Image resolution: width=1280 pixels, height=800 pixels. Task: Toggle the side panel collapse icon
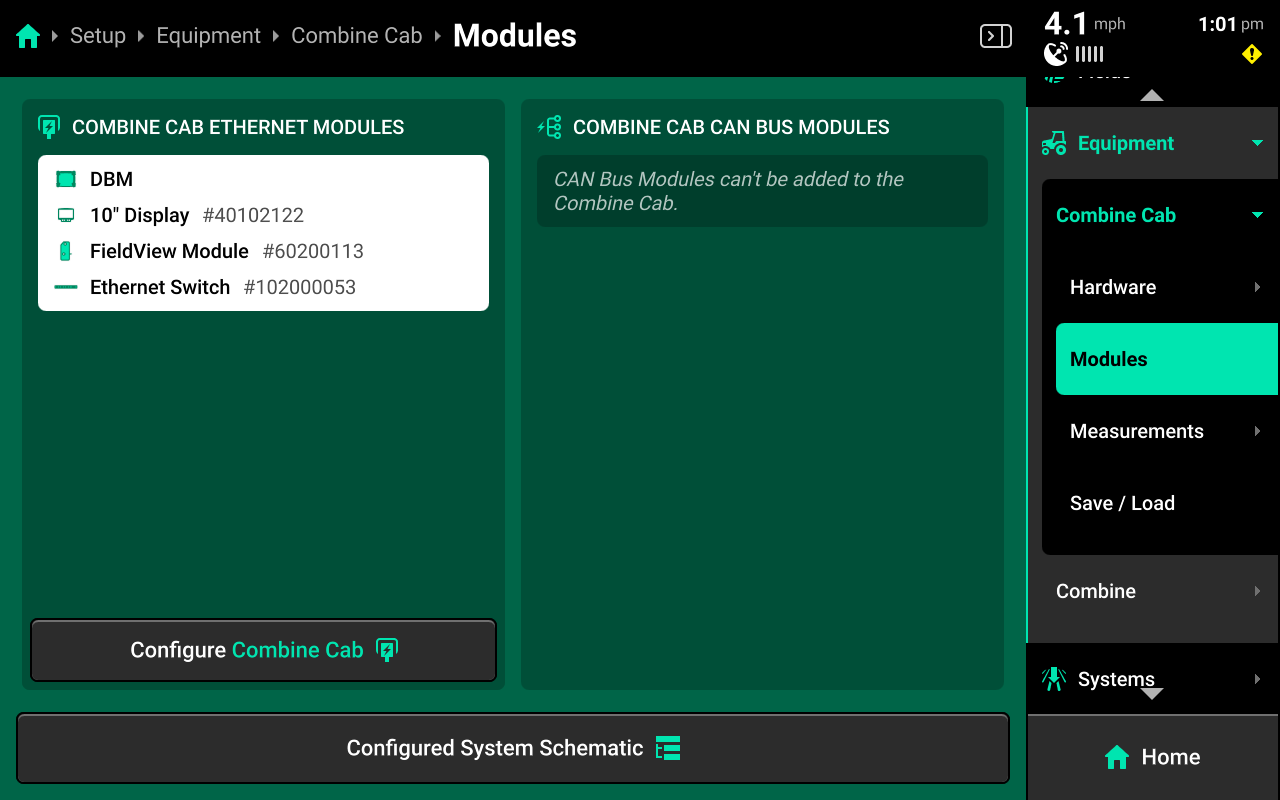[995, 37]
